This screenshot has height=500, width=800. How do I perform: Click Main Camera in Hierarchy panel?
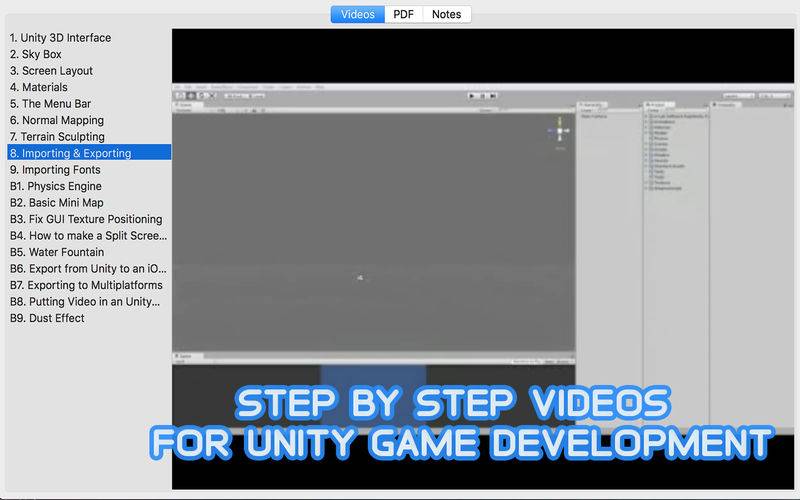tap(594, 116)
